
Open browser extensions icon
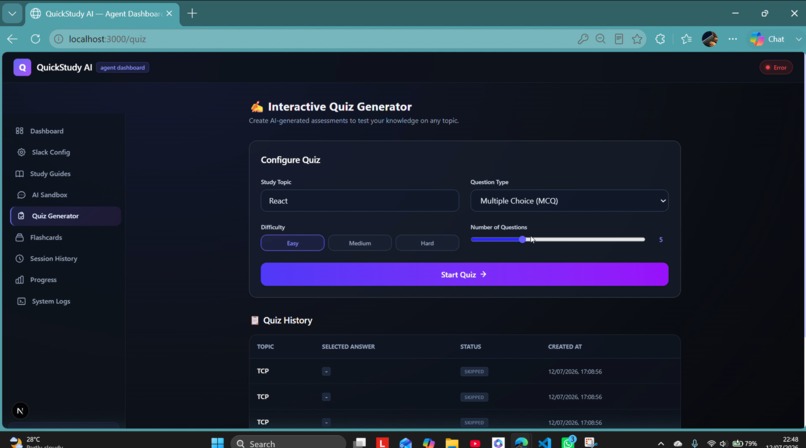tap(660, 39)
